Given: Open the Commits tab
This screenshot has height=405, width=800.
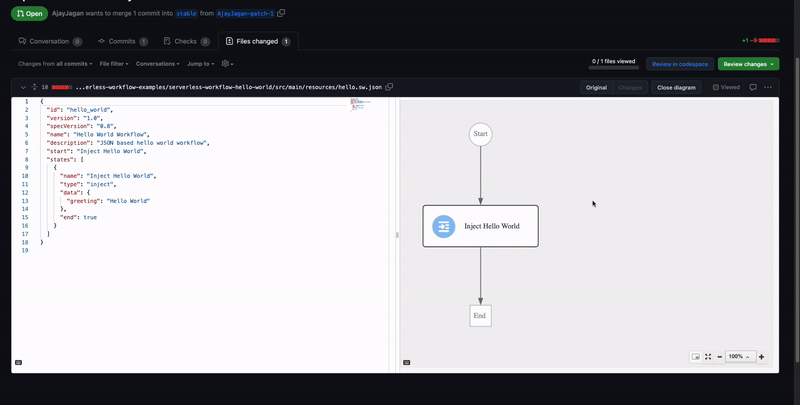Looking at the screenshot, I should coord(122,41).
